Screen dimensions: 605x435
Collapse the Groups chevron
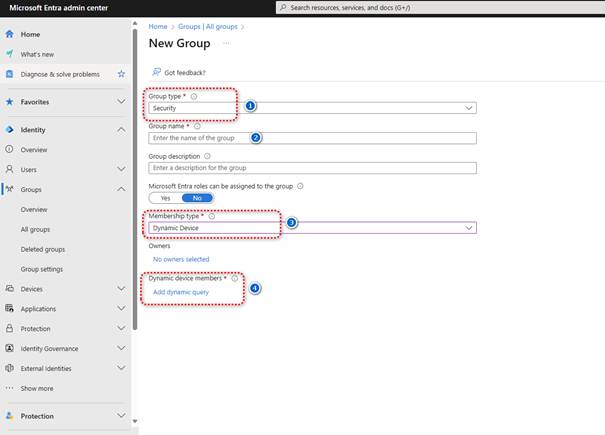[121, 189]
